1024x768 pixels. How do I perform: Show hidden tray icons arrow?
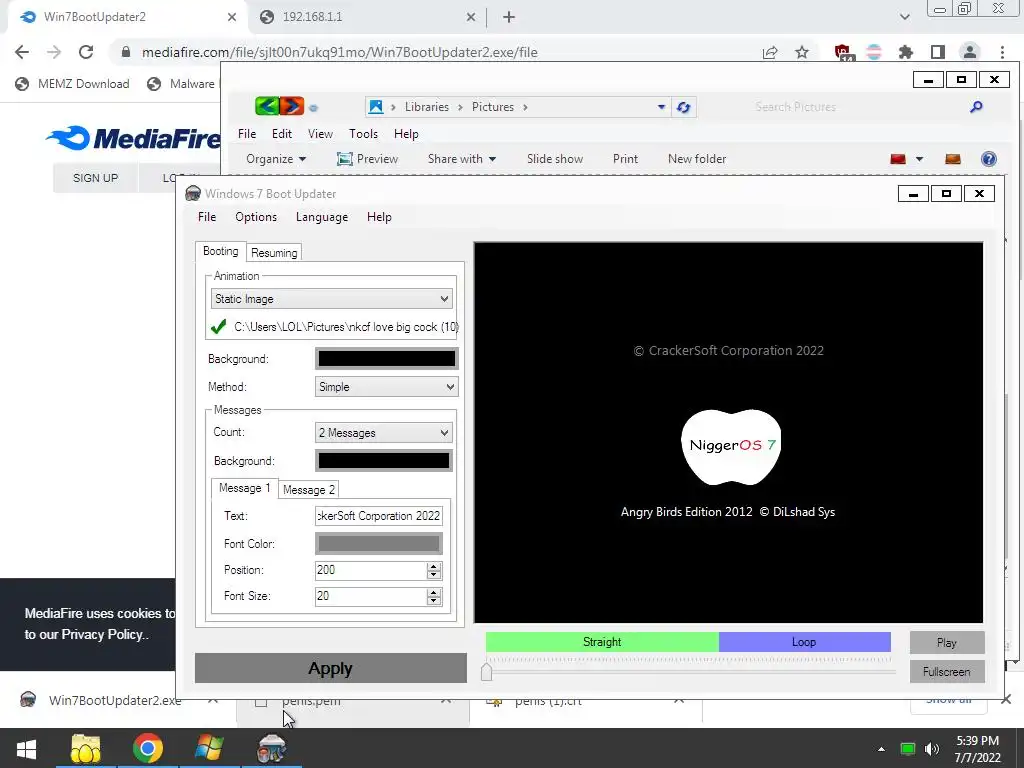pyautogui.click(x=881, y=749)
